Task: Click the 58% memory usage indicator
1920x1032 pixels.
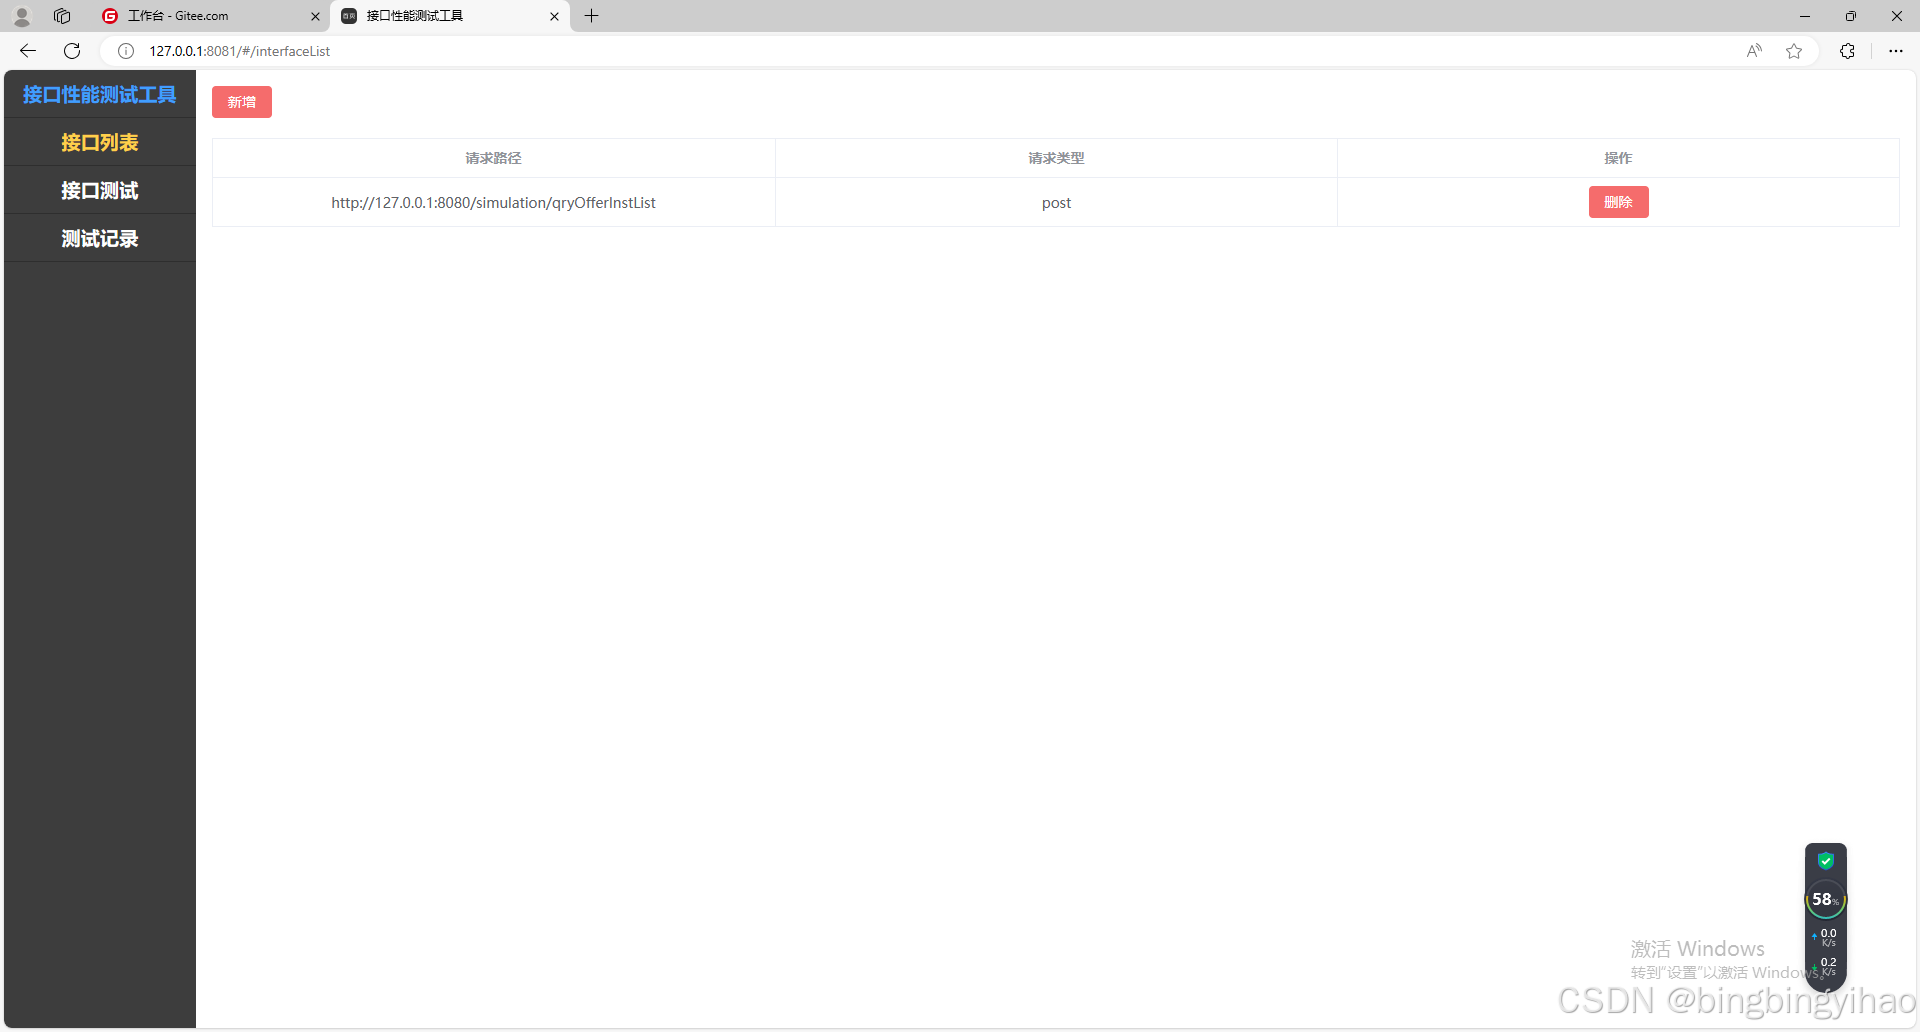Action: (x=1825, y=899)
